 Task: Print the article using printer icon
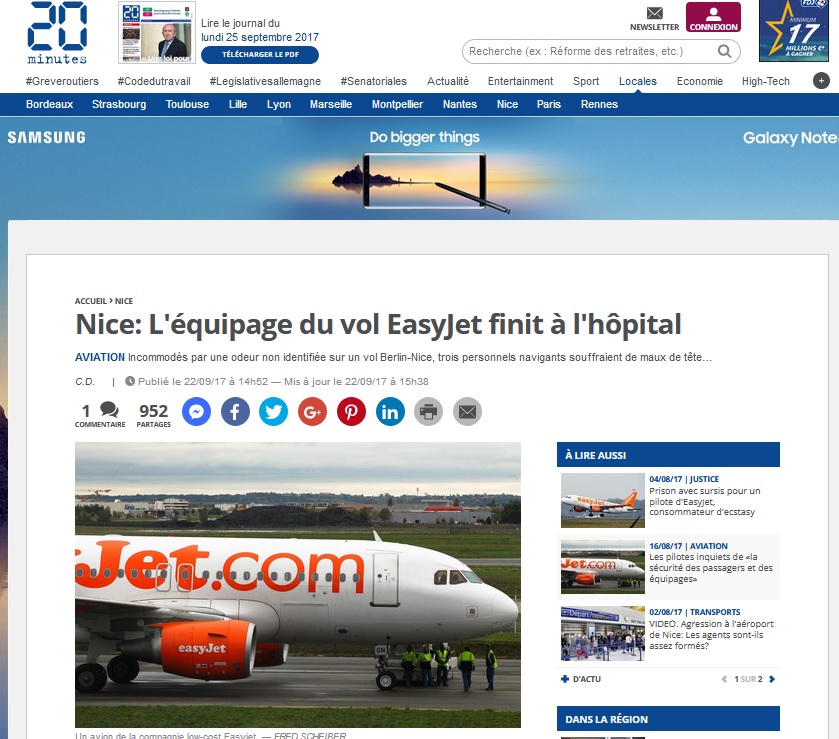click(x=429, y=412)
